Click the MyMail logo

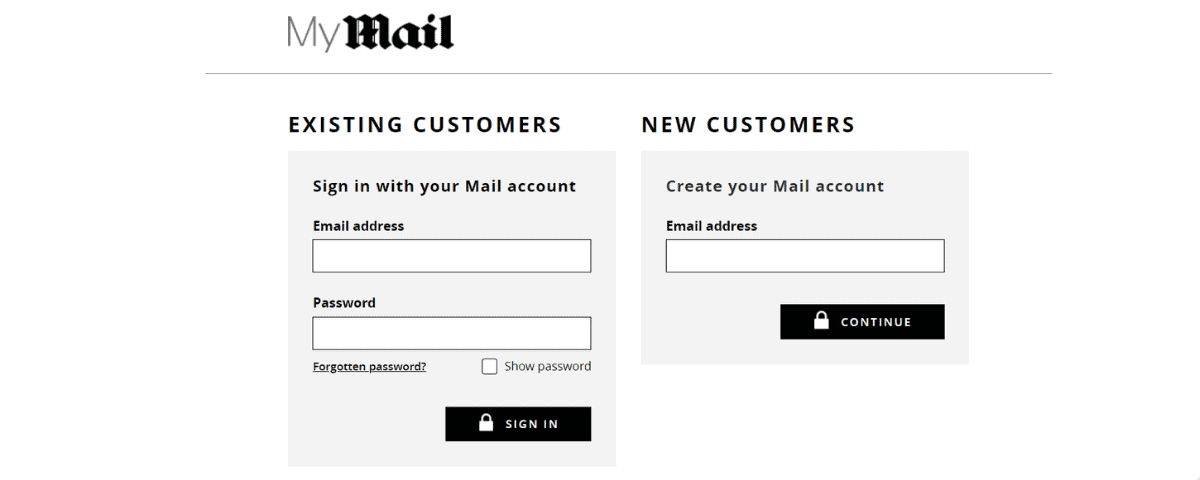[x=370, y=33]
